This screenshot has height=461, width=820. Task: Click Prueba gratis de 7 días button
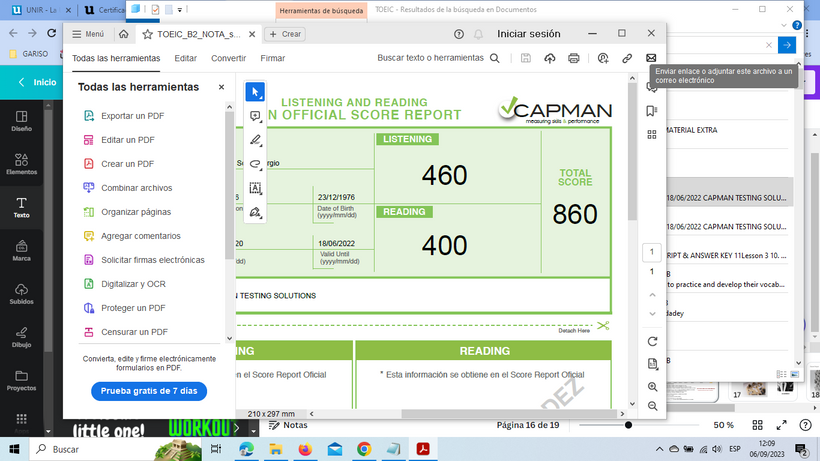[149, 391]
